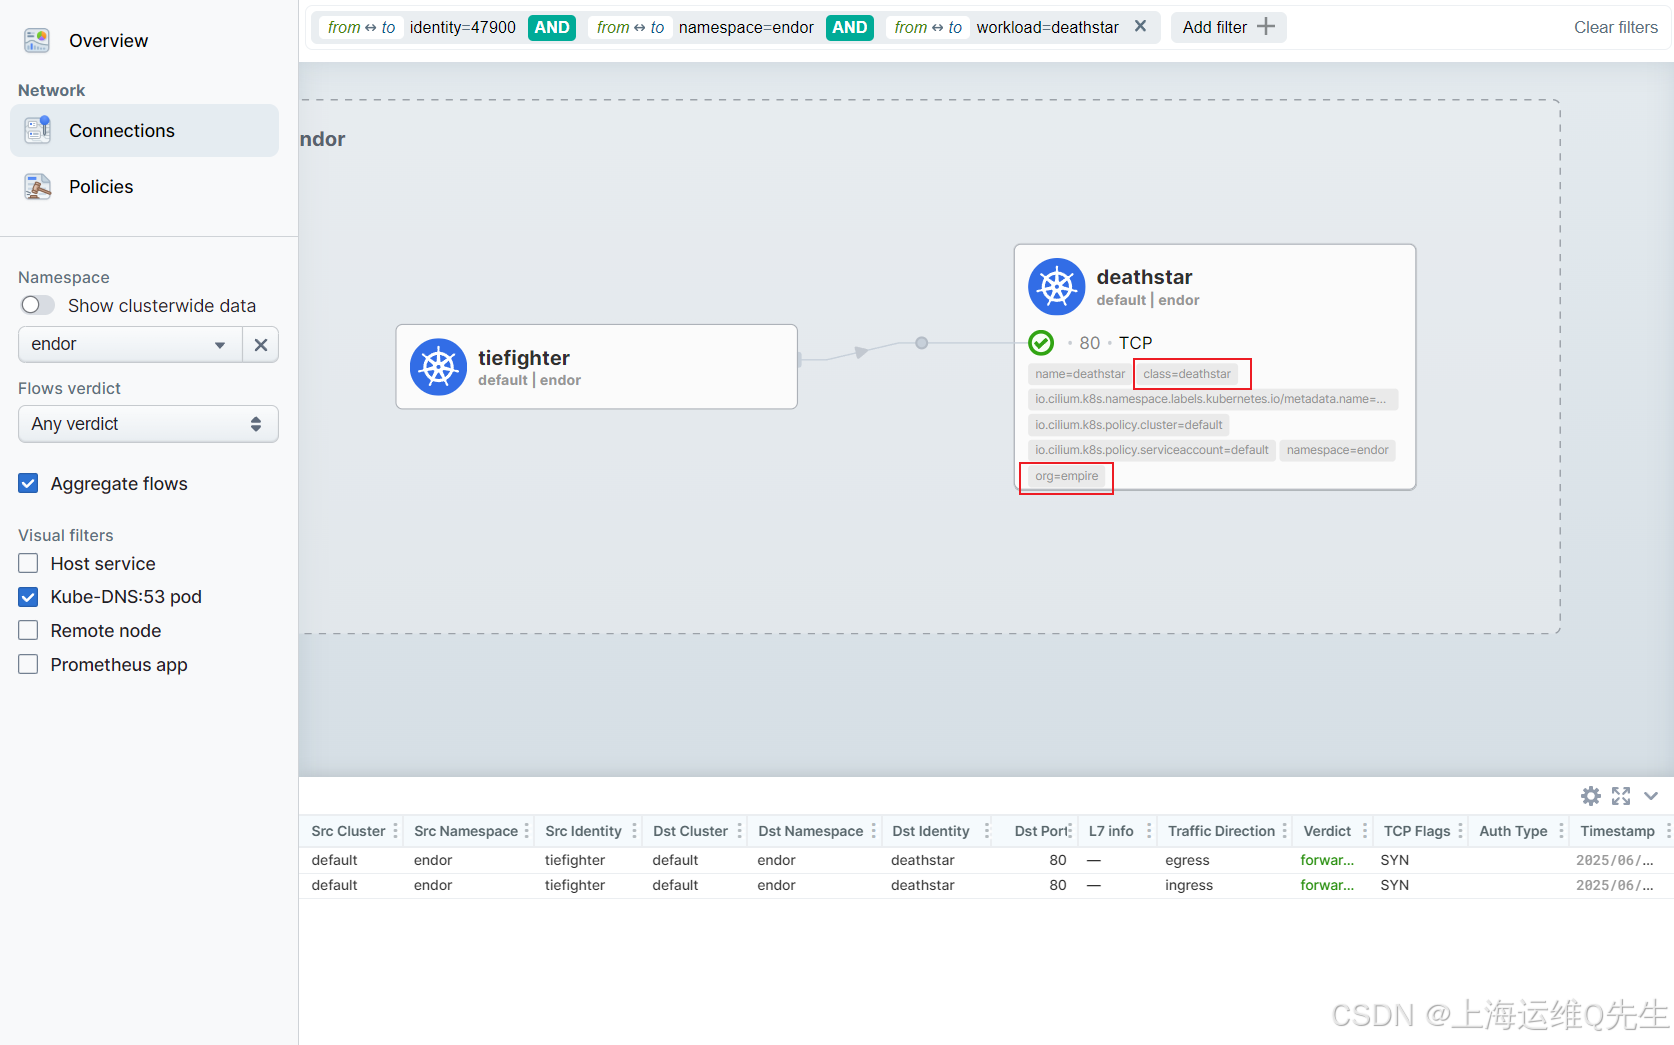Open Dst Cluster column menu dots

point(740,831)
